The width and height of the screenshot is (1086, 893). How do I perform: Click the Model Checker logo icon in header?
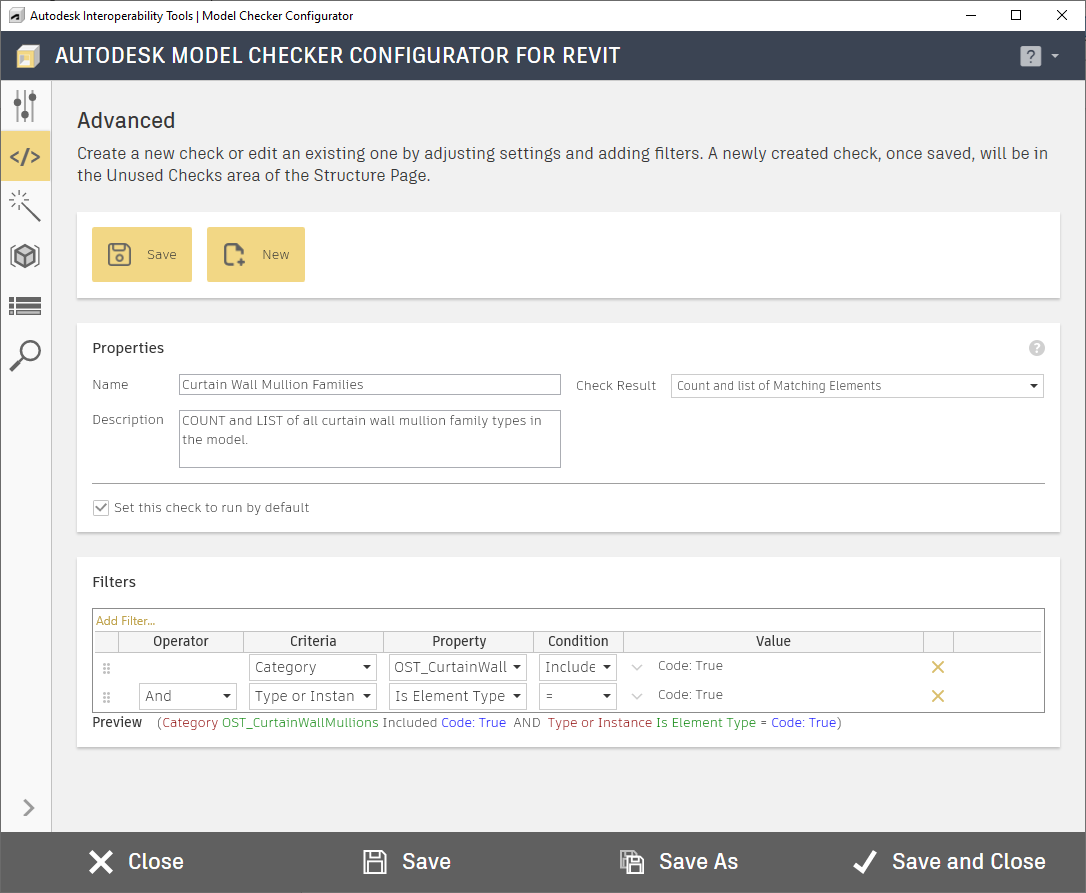[x=28, y=56]
